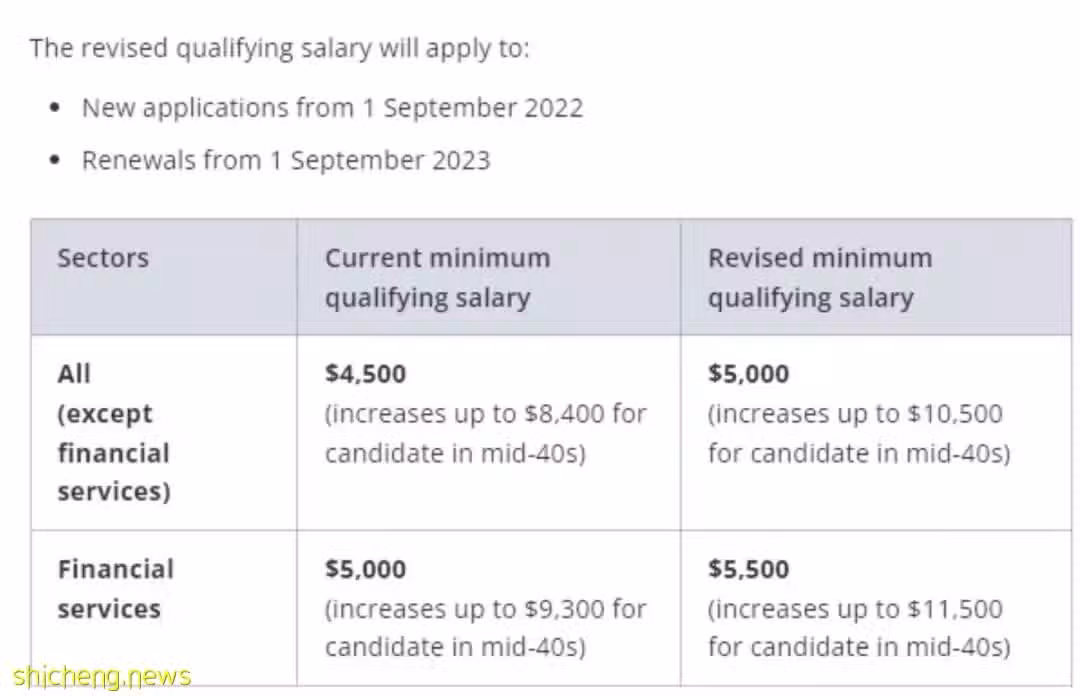This screenshot has height=696, width=1080.
Task: Click New applications from 1 September 2022
Action: 332,108
